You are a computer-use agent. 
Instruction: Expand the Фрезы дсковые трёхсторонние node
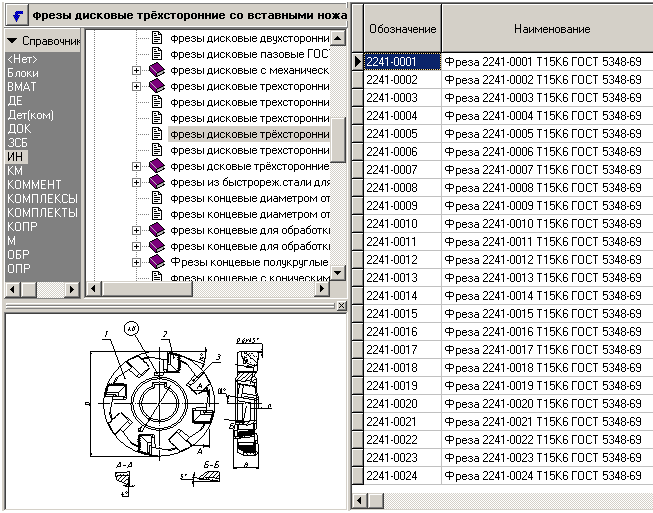tap(136, 167)
